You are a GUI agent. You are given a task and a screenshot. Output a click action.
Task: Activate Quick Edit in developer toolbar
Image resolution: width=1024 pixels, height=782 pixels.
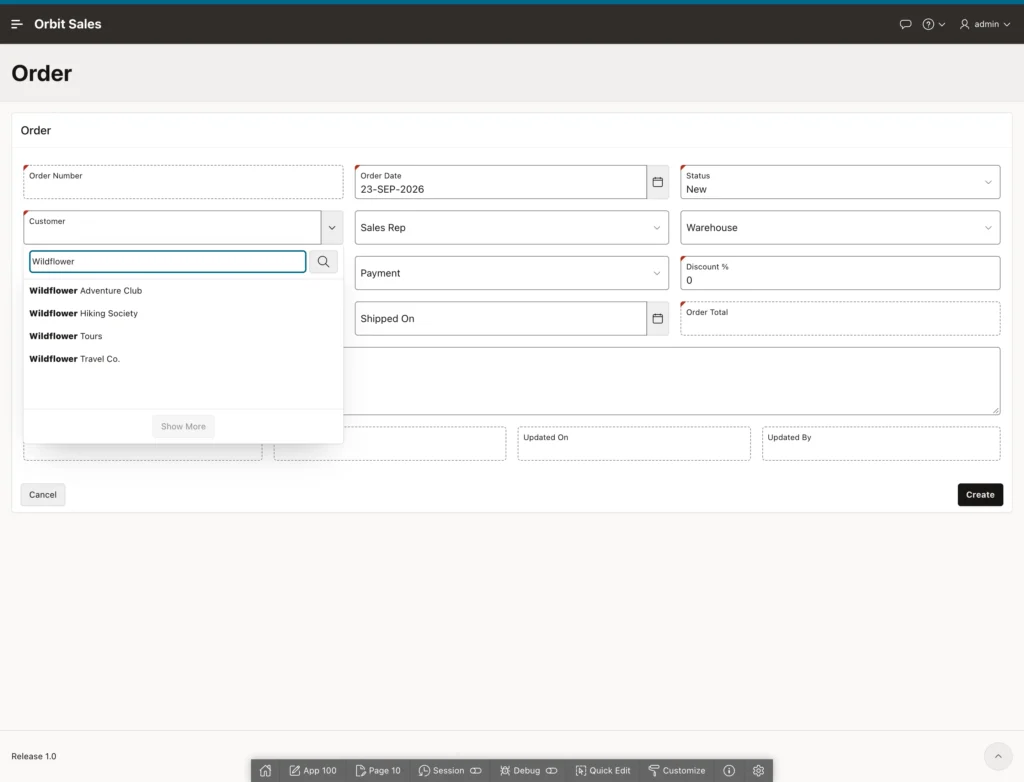(x=603, y=771)
